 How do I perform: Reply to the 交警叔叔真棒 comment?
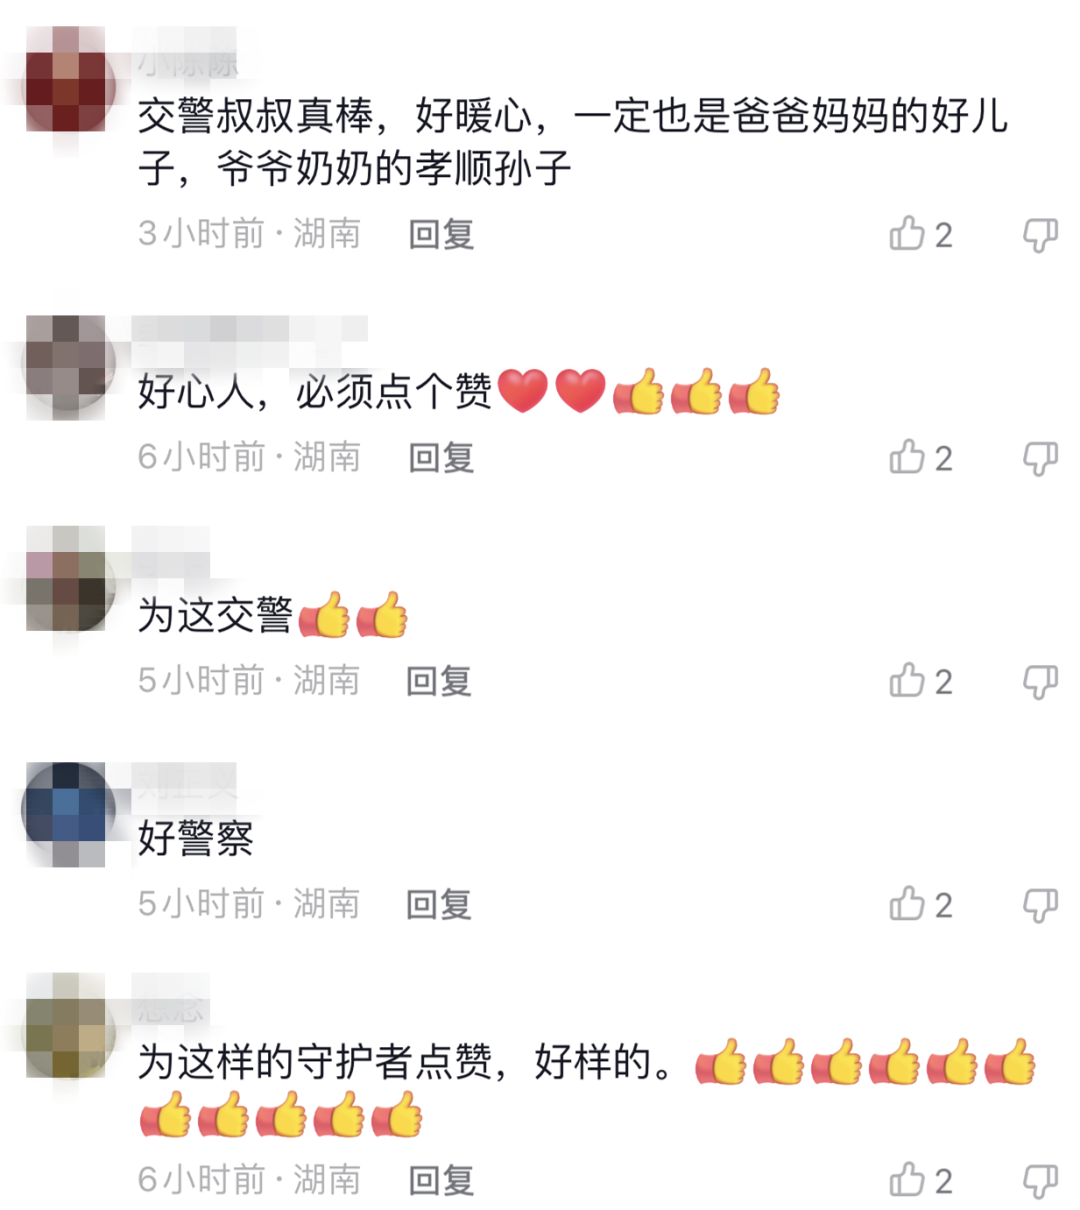(x=441, y=234)
